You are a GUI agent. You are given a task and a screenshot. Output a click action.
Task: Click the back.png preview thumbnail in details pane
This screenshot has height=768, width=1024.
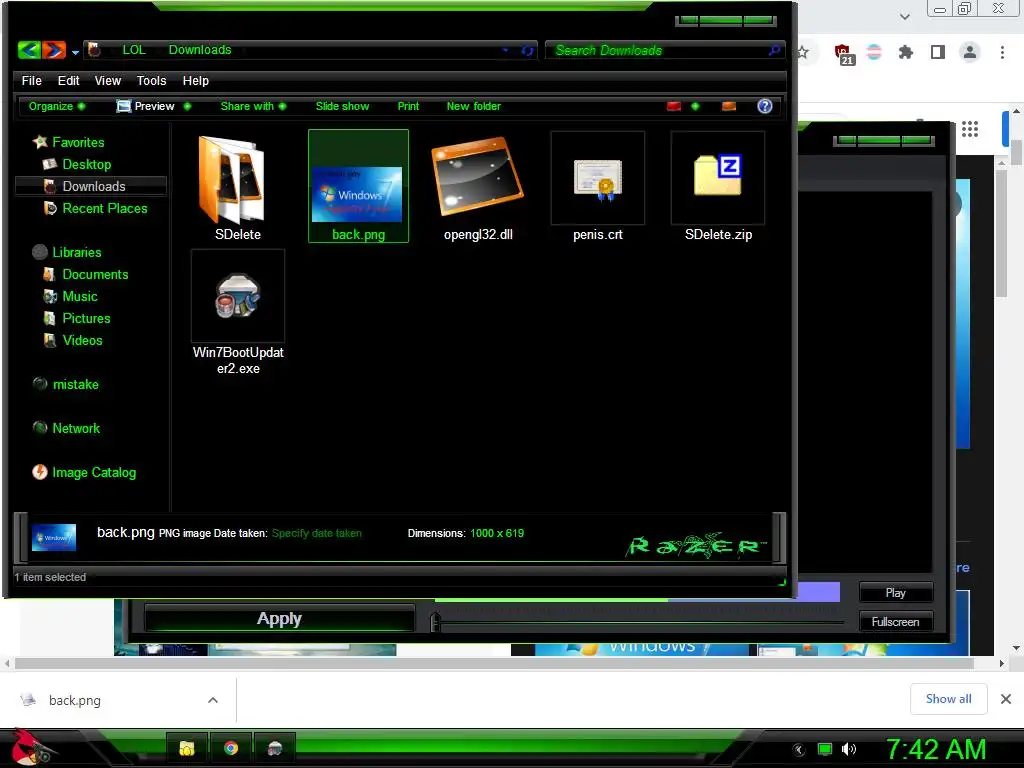coord(54,537)
